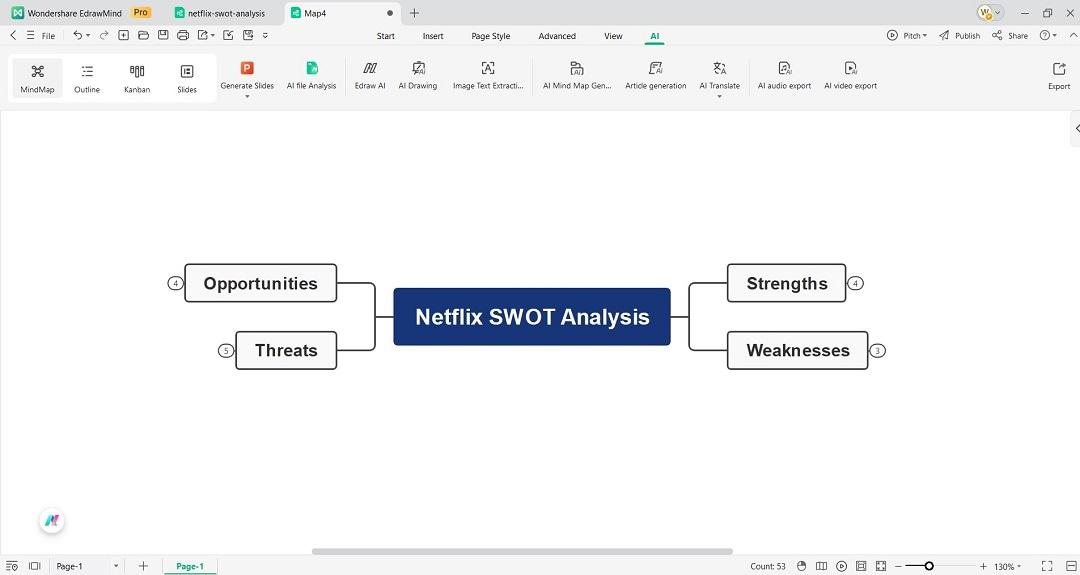Start AI audio export
This screenshot has height=575, width=1080.
[785, 75]
